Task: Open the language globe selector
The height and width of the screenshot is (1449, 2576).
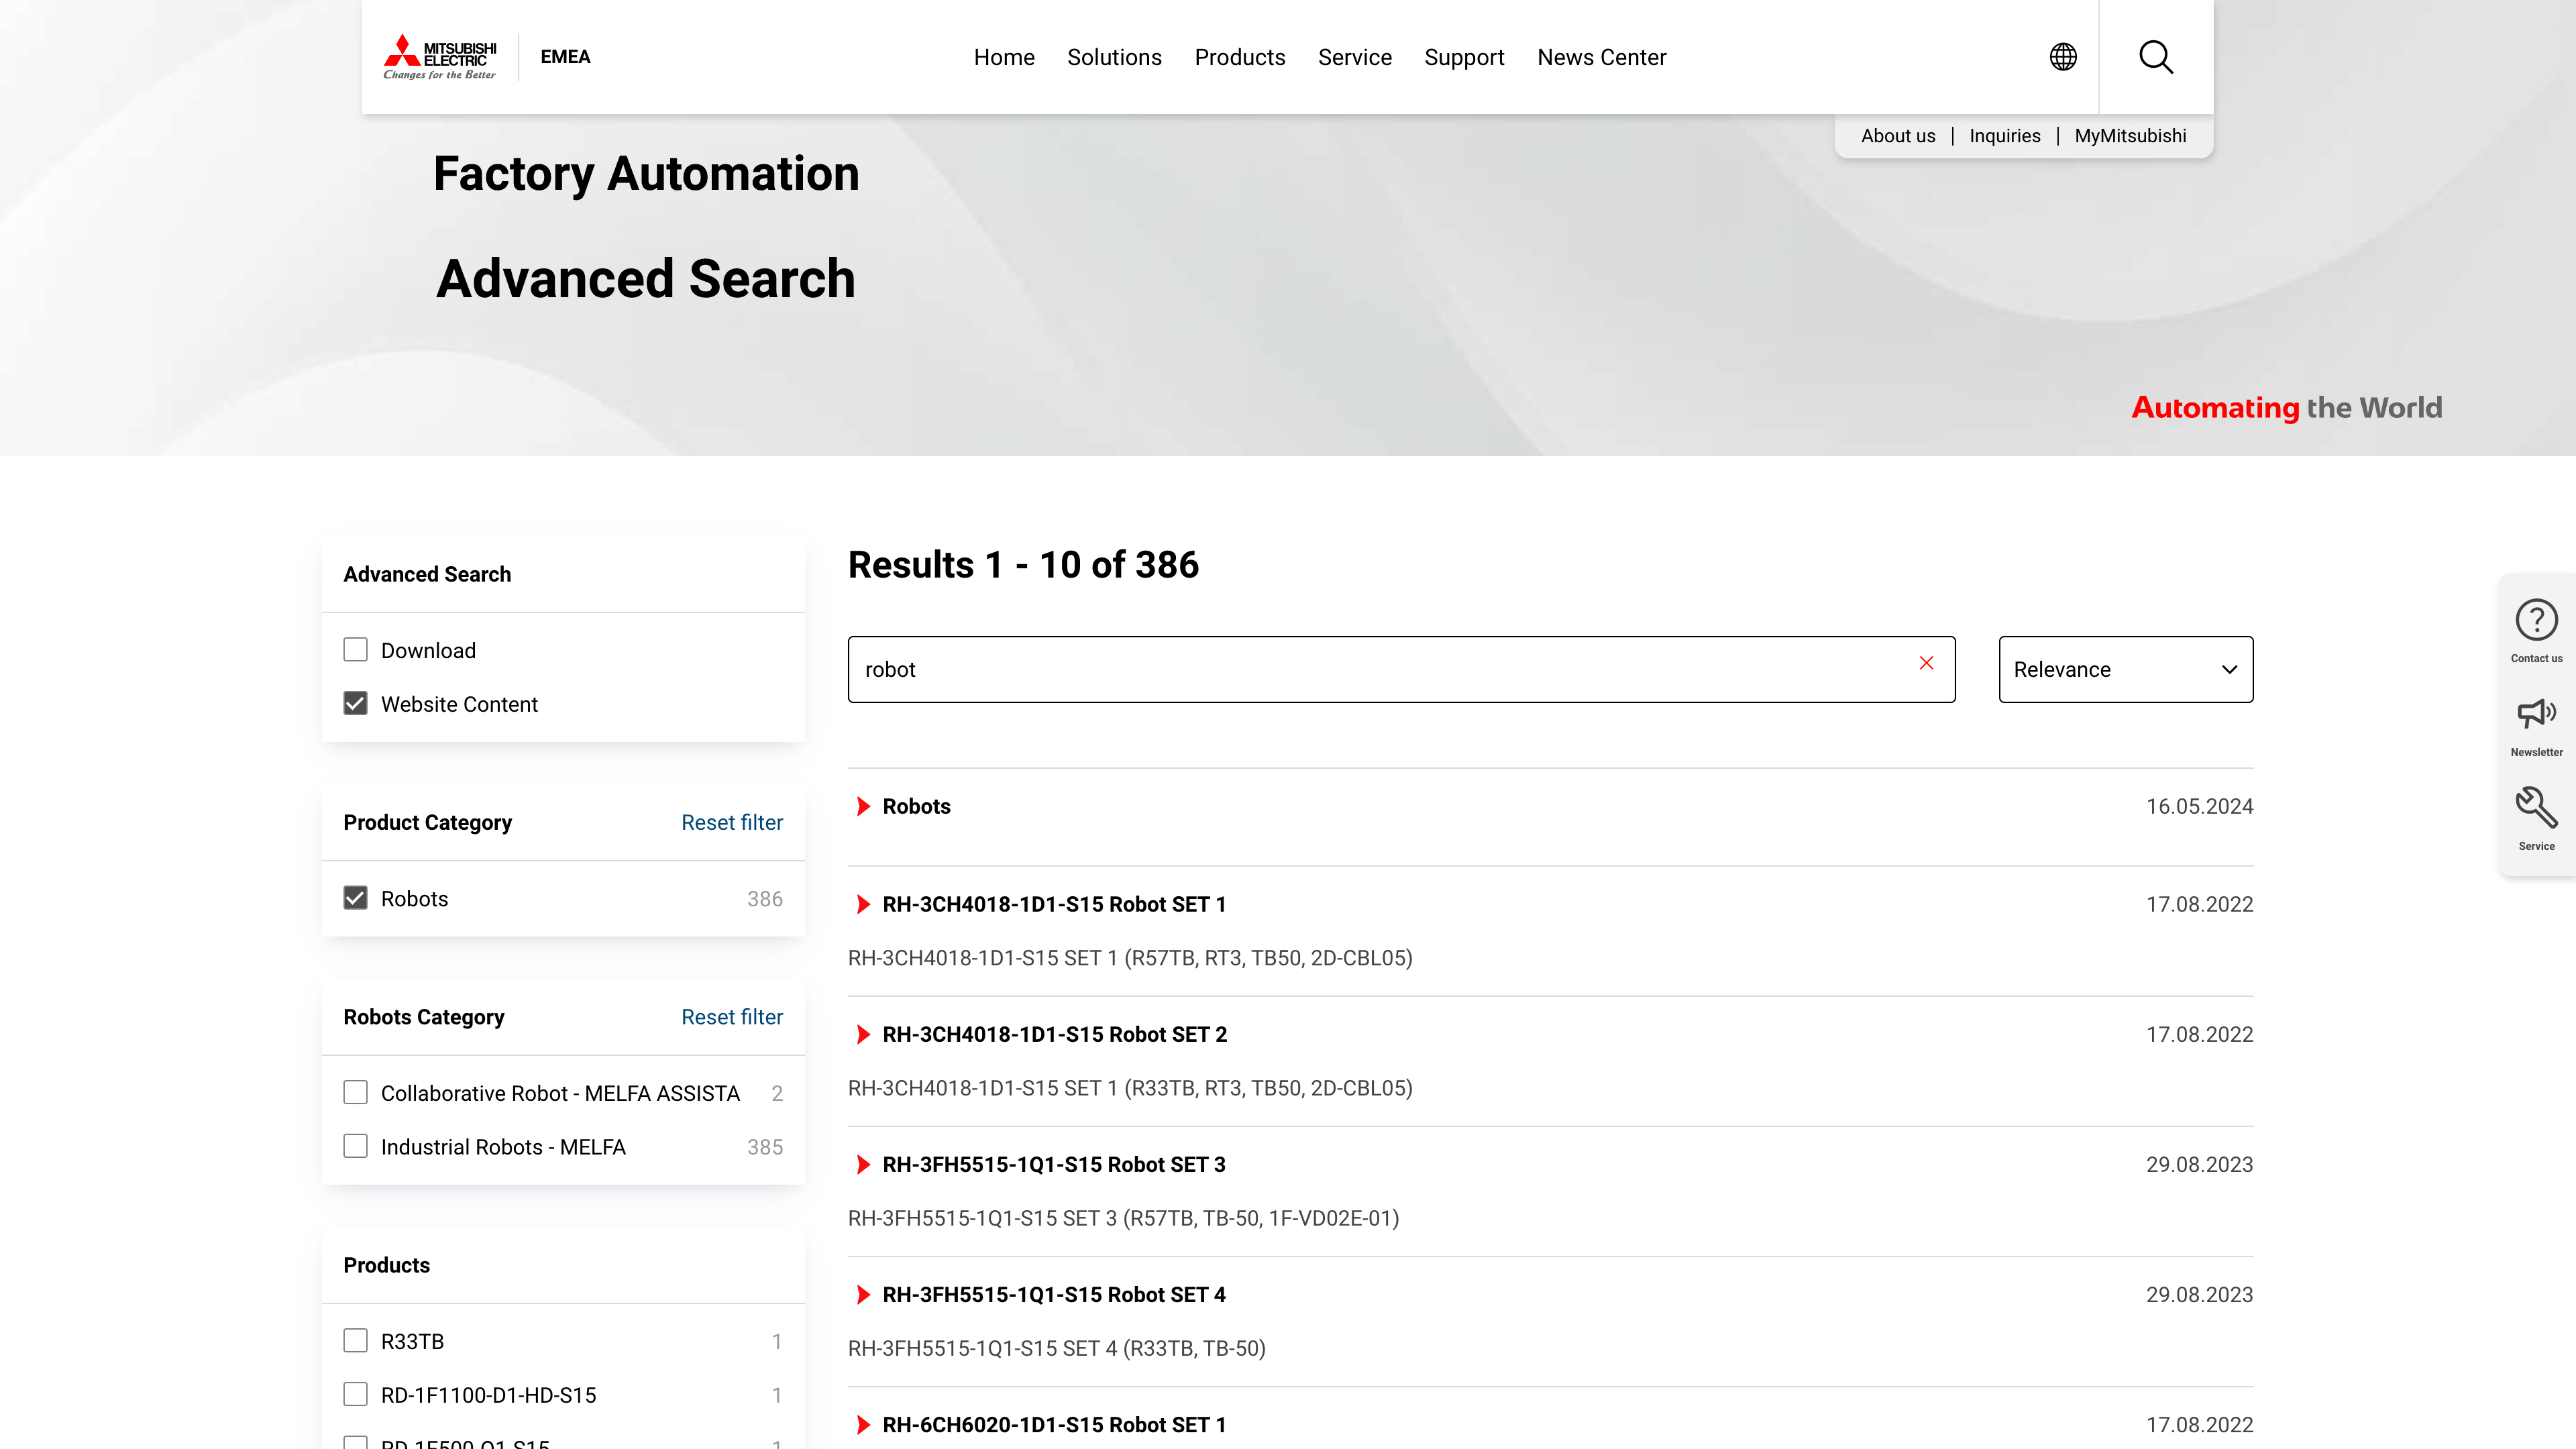Action: tap(2063, 57)
